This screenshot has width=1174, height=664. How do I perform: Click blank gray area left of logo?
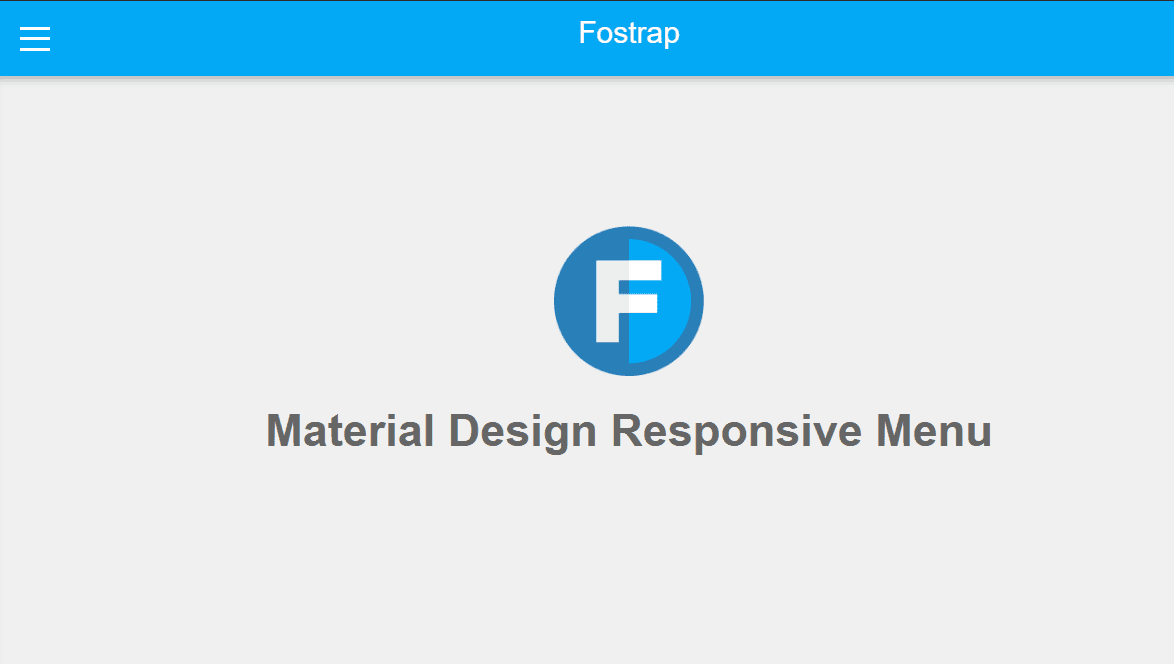(300, 300)
